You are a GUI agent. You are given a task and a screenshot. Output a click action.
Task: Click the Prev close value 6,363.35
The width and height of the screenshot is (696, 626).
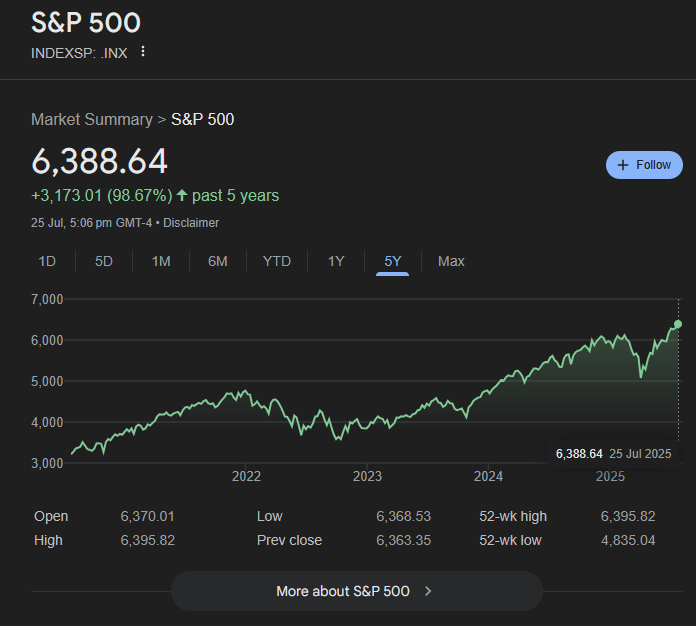tap(403, 540)
